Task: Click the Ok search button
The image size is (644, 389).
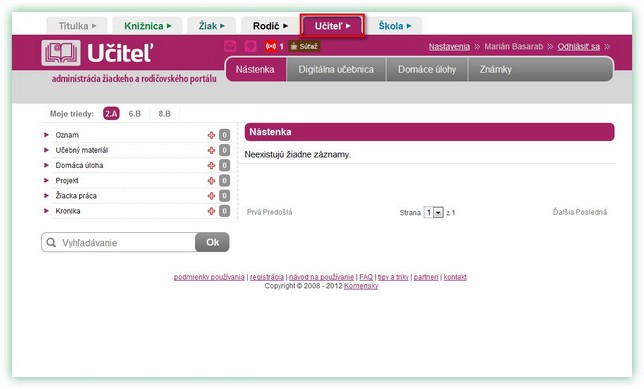Action: pyautogui.click(x=212, y=242)
